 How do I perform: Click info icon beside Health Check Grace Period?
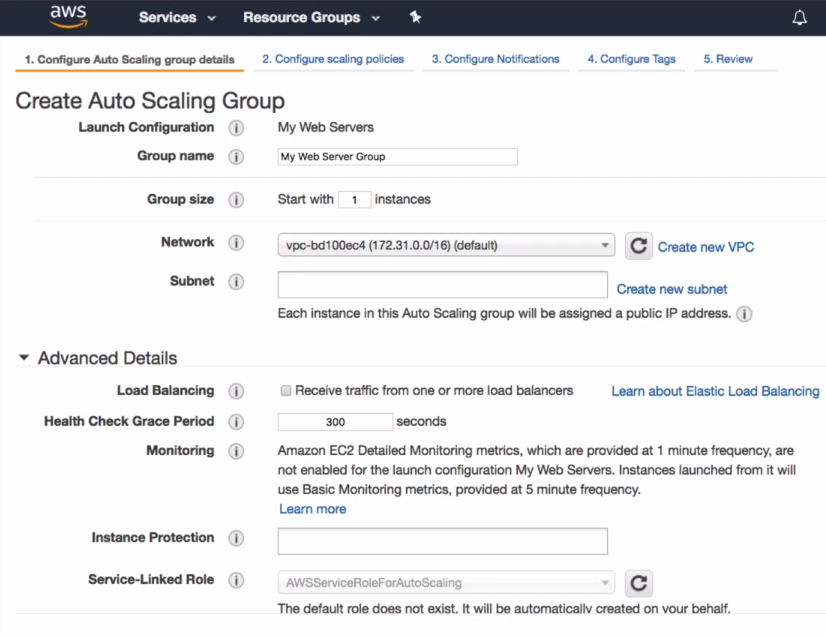(236, 422)
